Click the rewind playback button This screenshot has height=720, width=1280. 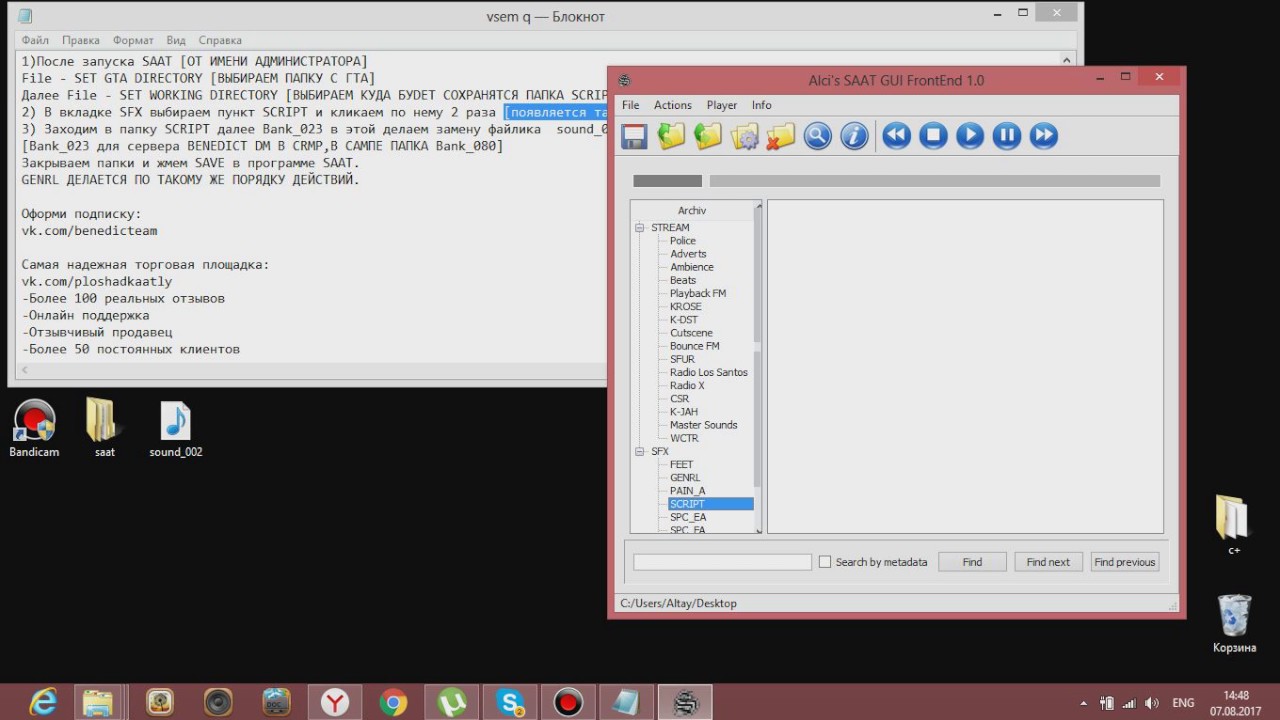(x=897, y=136)
